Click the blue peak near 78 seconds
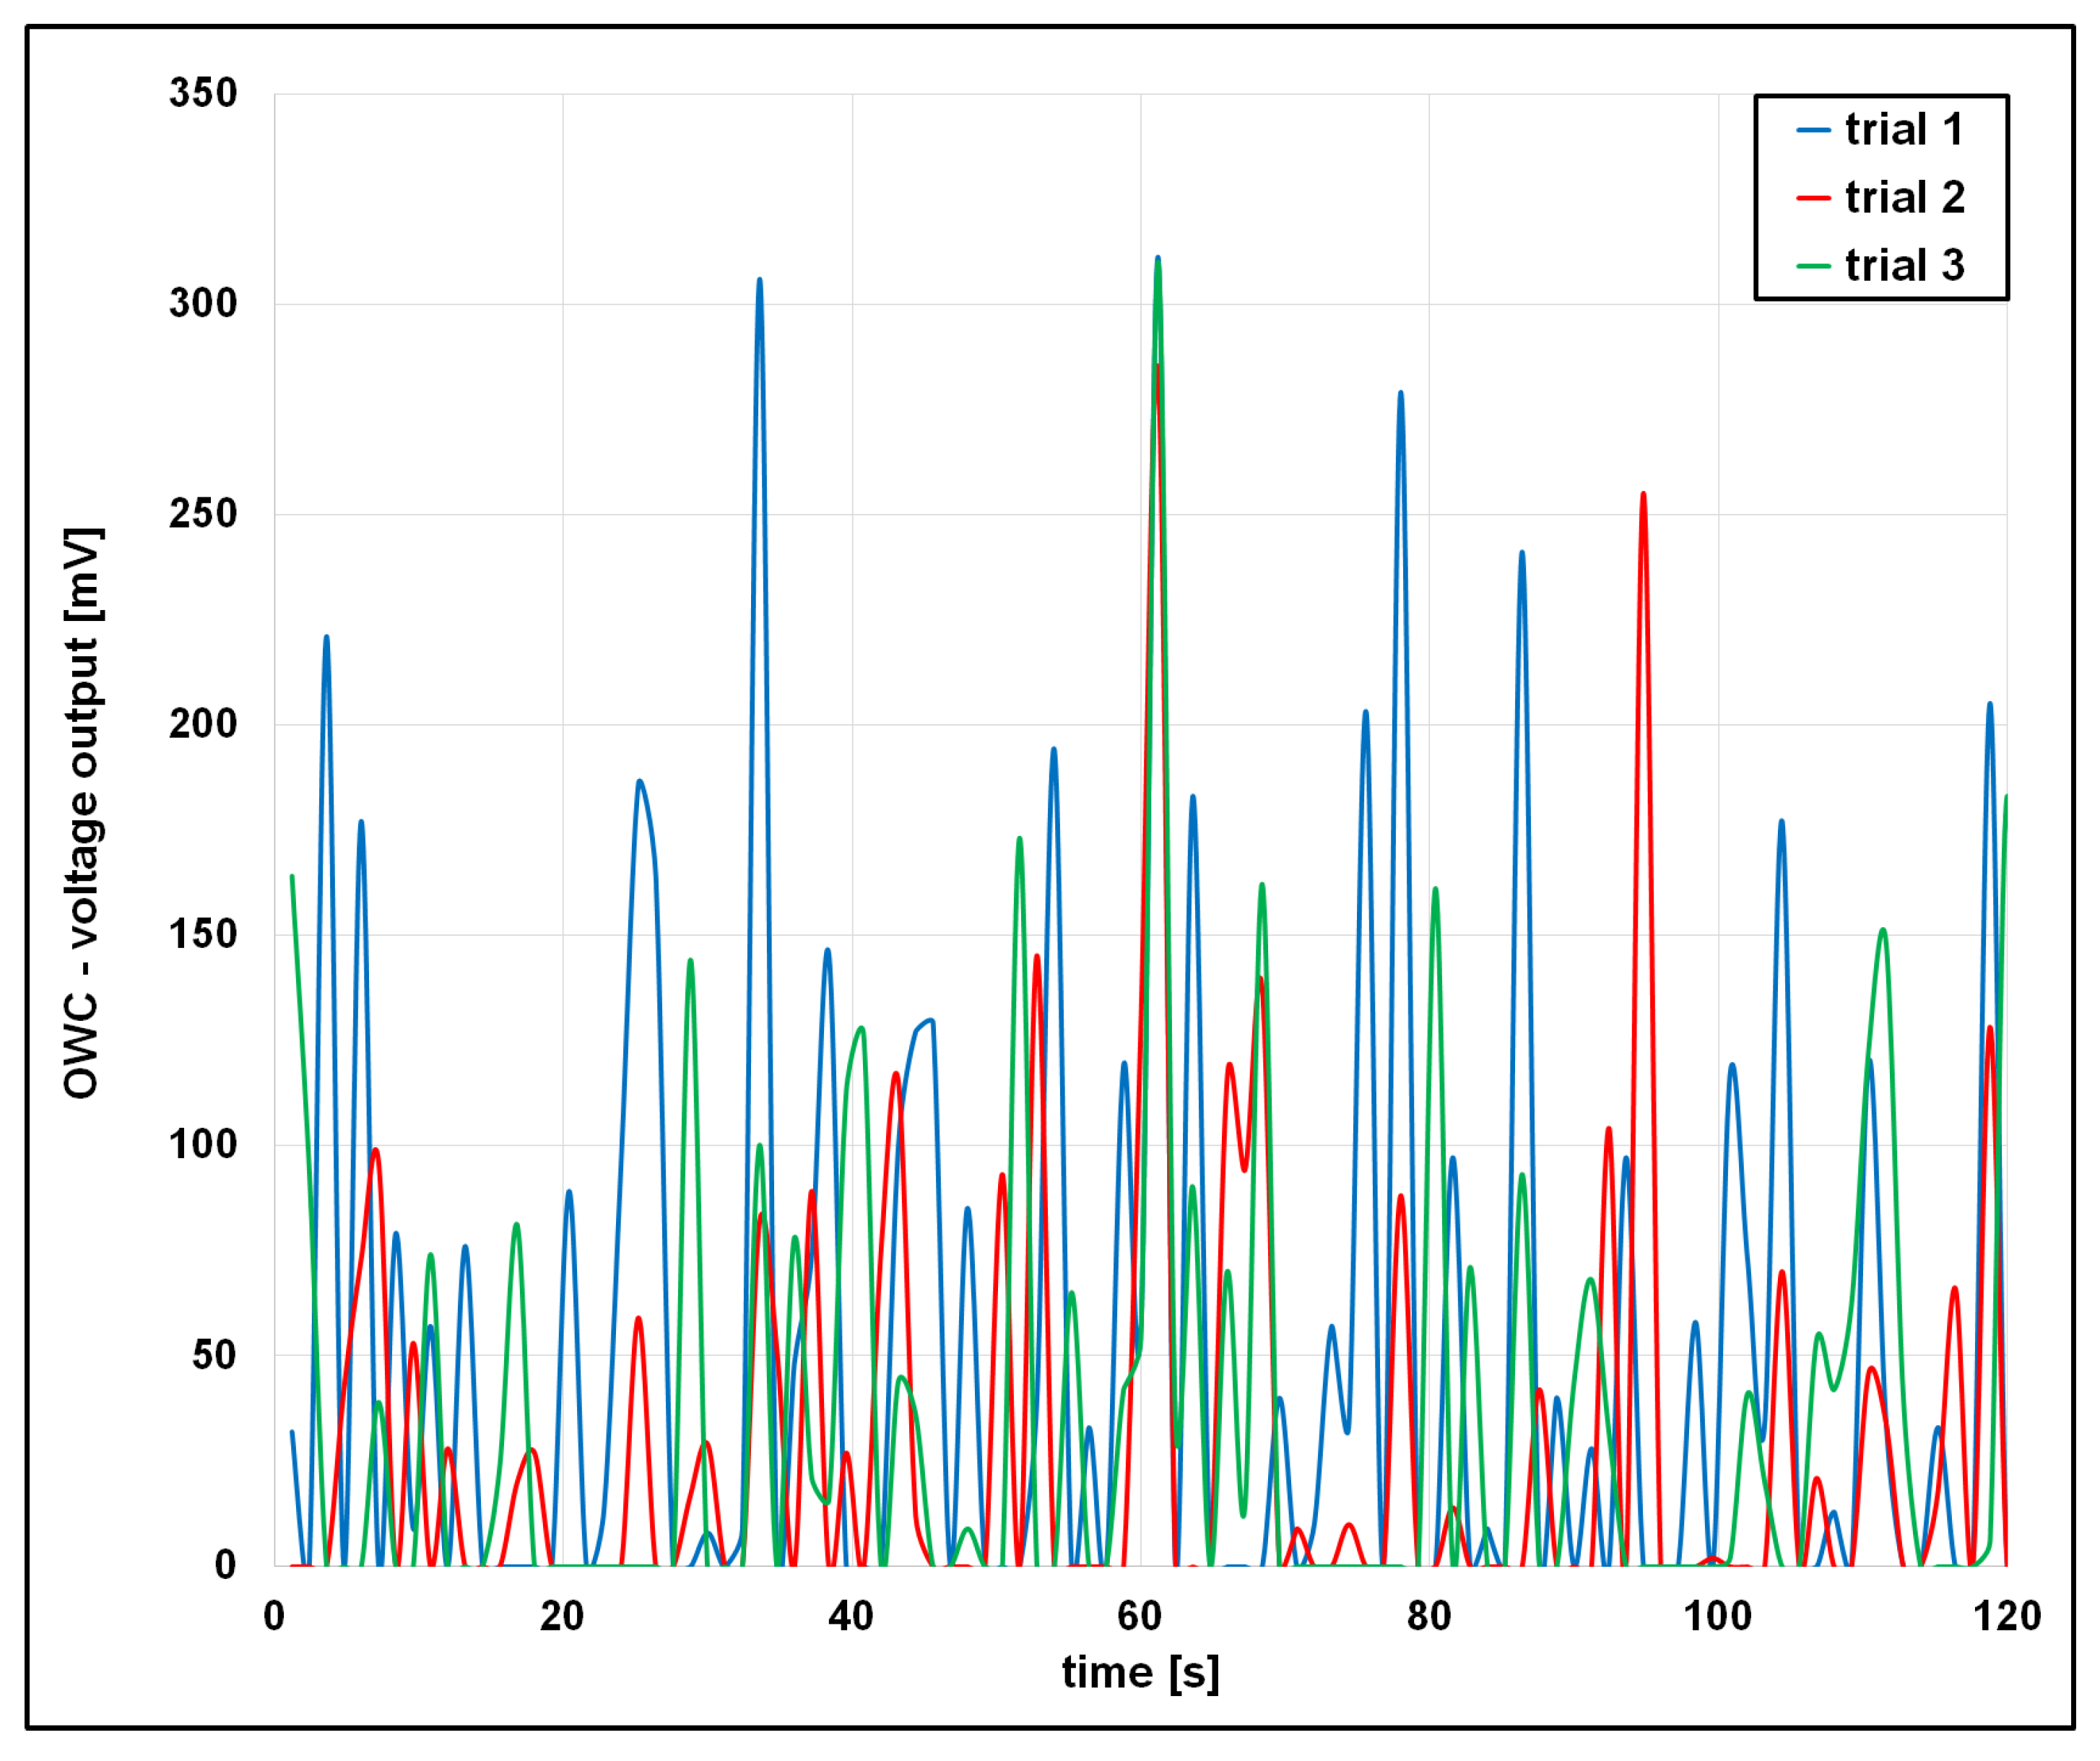The image size is (2100, 1761). tap(1400, 394)
